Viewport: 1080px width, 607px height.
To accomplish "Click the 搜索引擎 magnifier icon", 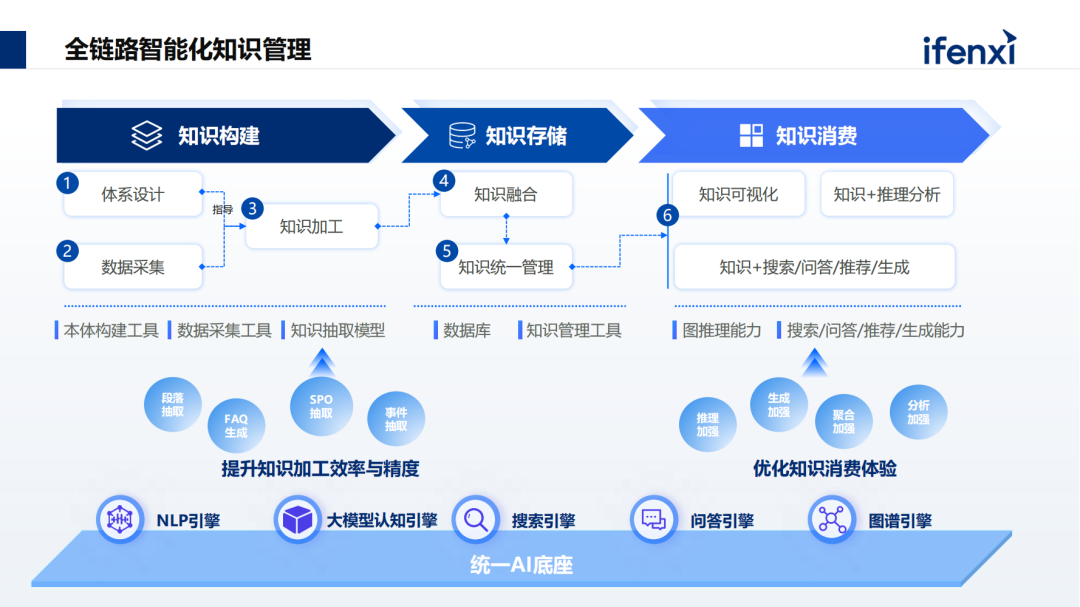I will pos(476,520).
